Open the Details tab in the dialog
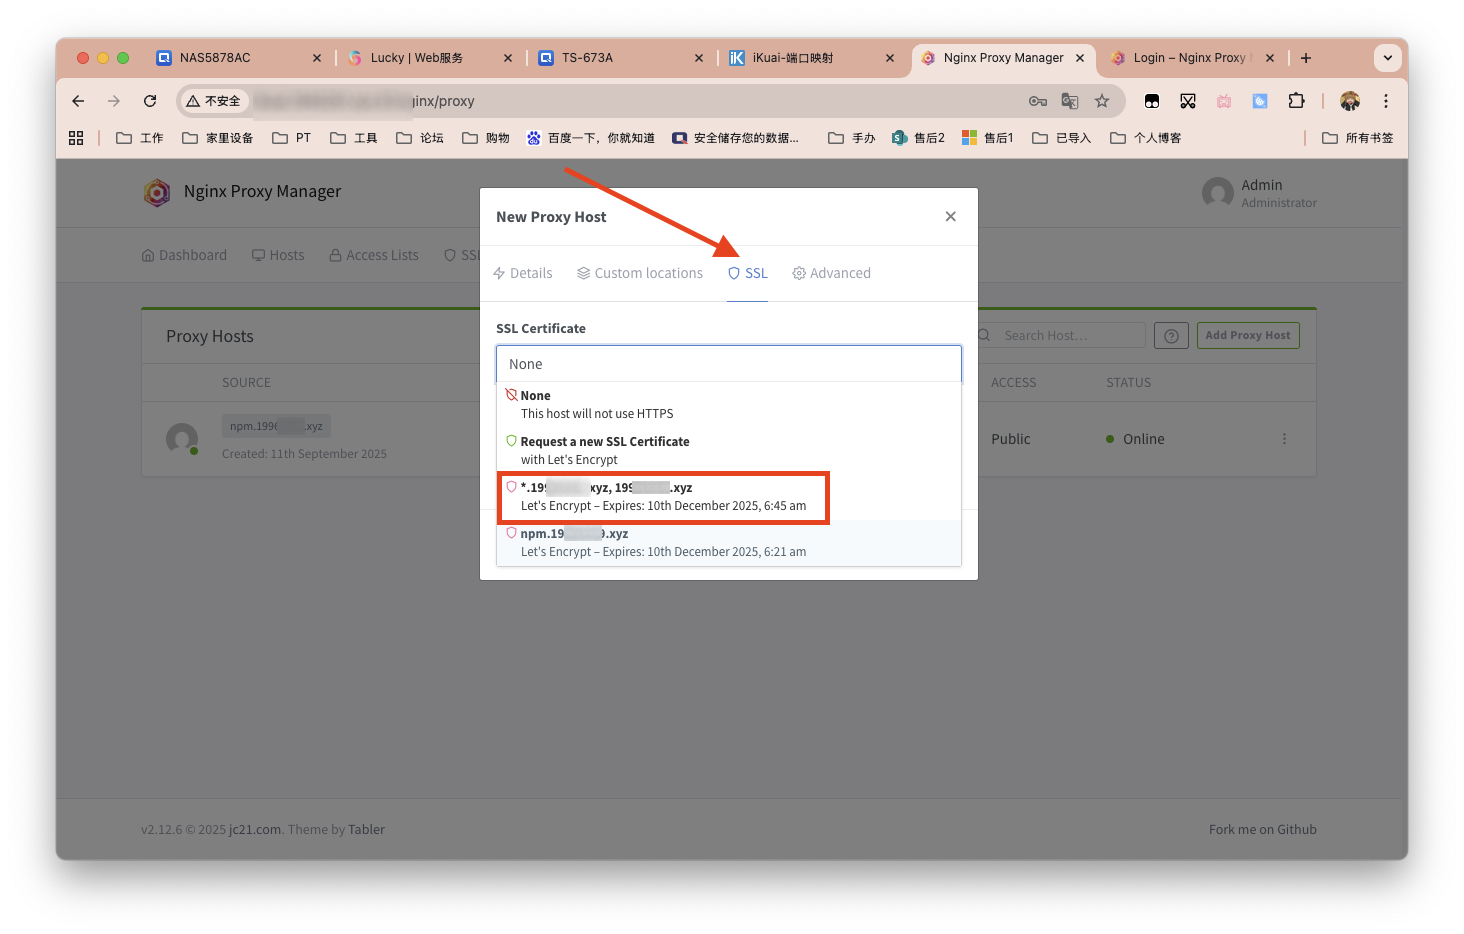This screenshot has width=1464, height=934. pos(522,273)
